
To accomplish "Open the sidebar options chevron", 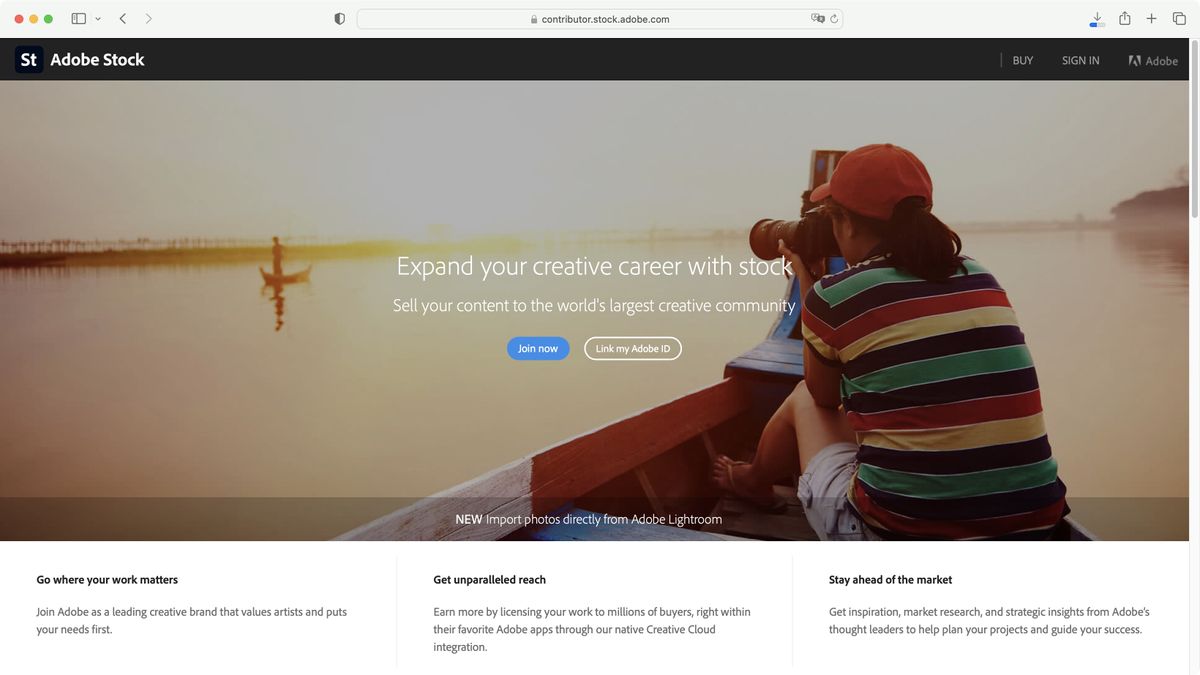I will [97, 18].
